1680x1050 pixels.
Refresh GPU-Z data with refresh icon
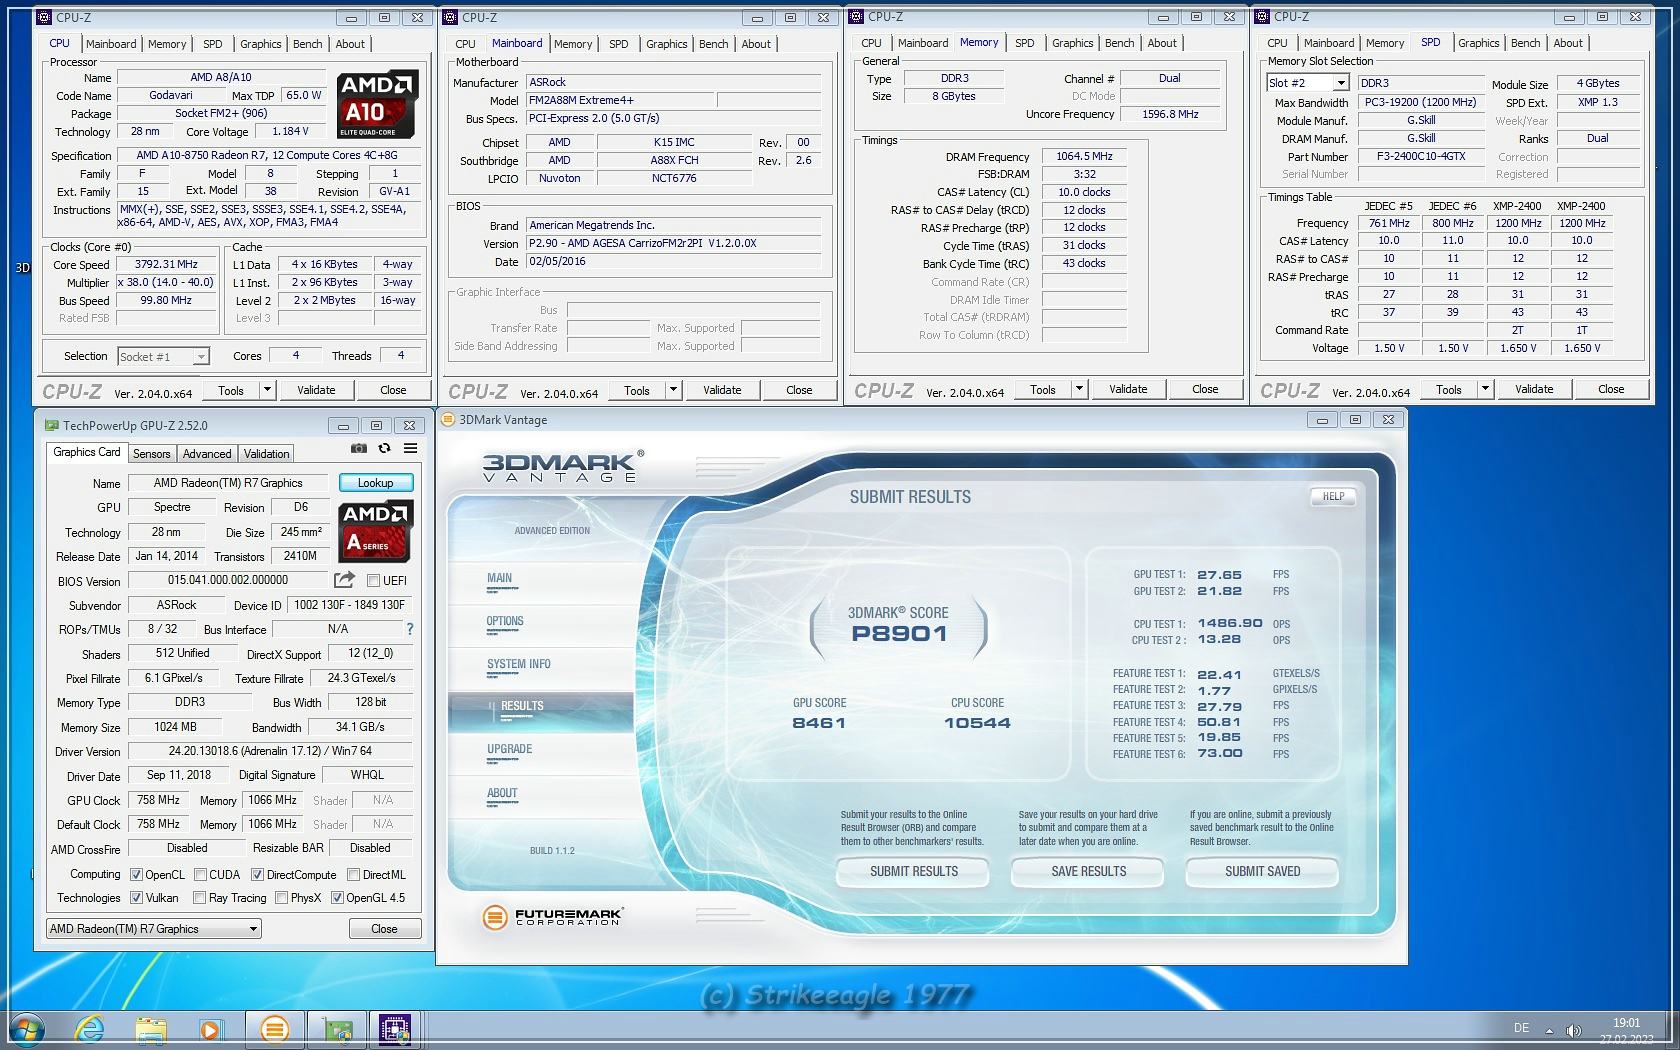point(384,449)
